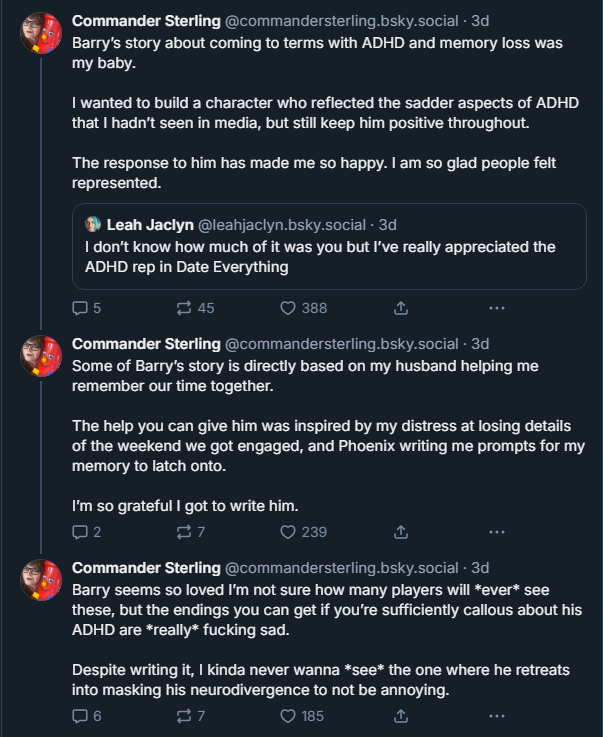Image resolution: width=603 pixels, height=737 pixels.
Task: Open more options on the second post
Action: click(497, 532)
